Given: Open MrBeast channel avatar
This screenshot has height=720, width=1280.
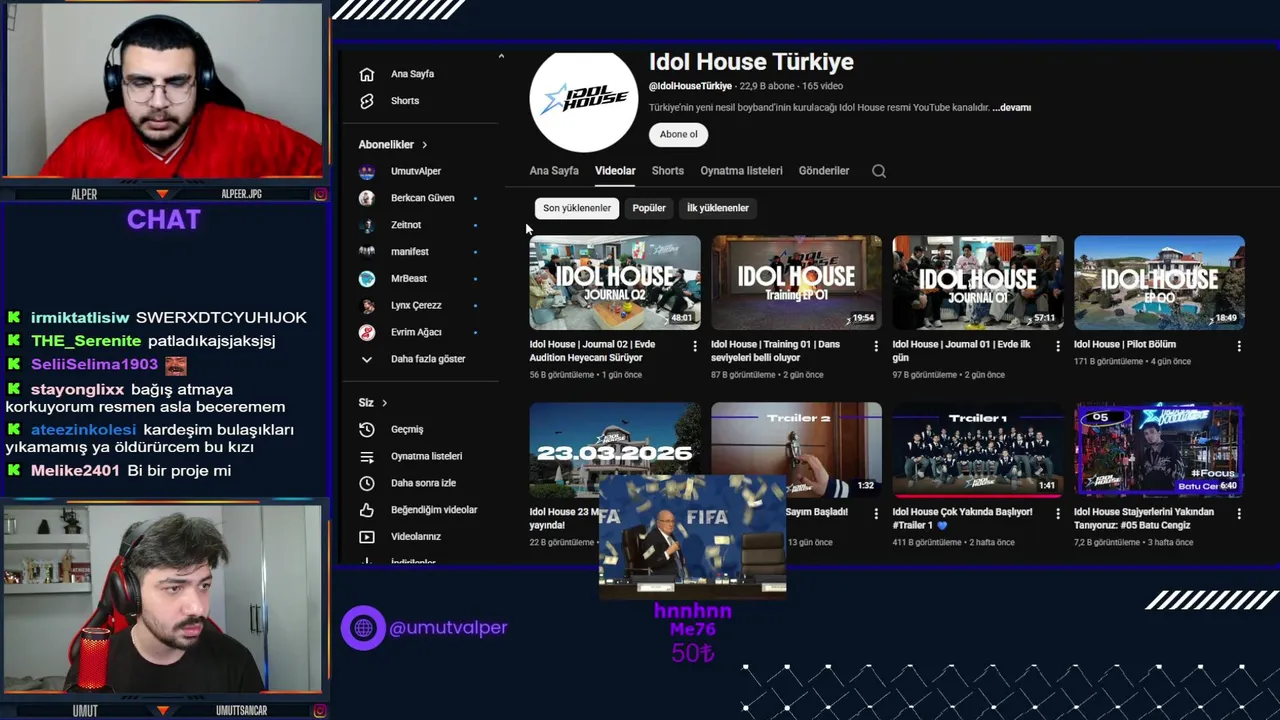Looking at the screenshot, I should tap(367, 278).
